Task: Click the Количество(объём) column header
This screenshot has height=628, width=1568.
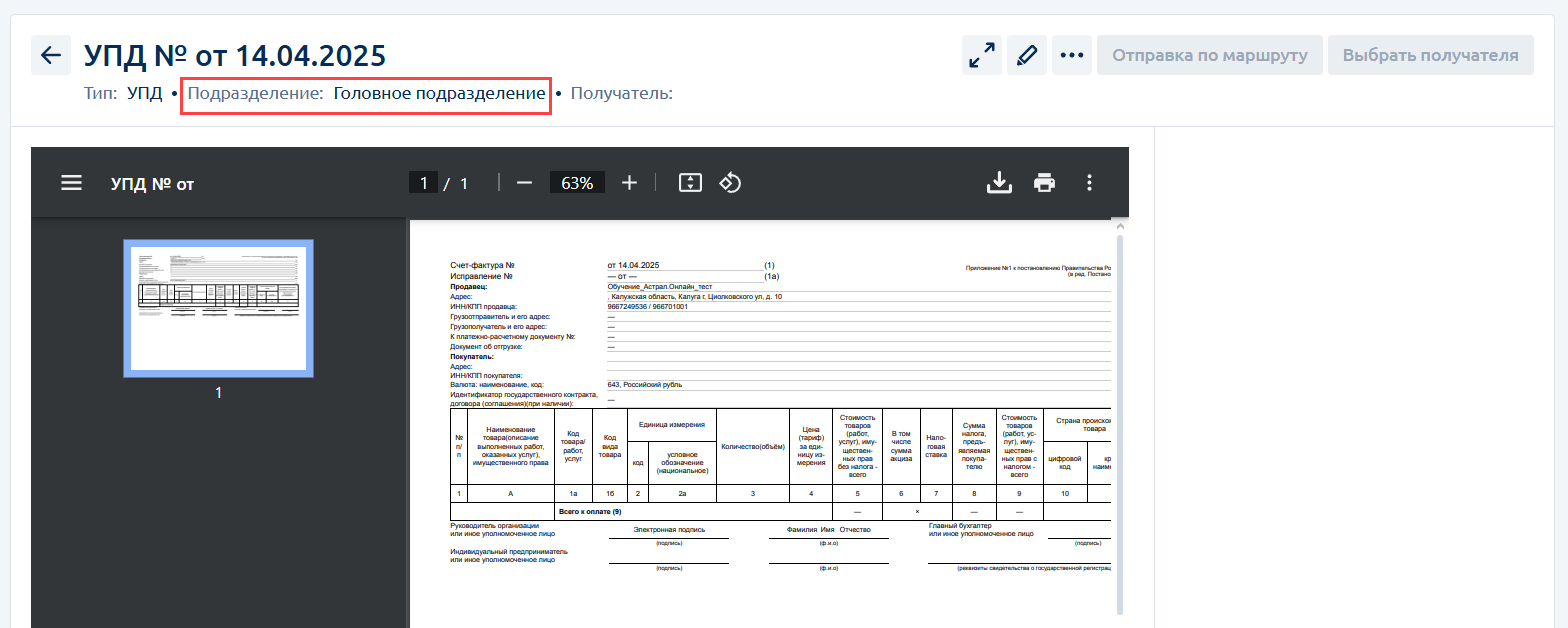Action: tap(753, 446)
